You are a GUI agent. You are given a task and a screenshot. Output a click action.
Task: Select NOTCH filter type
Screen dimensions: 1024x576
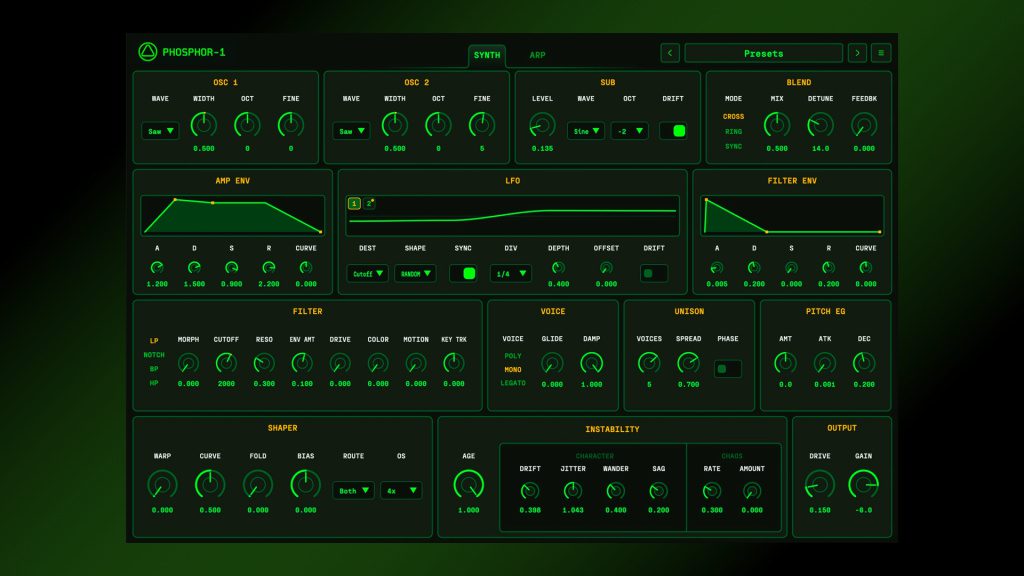(x=154, y=355)
